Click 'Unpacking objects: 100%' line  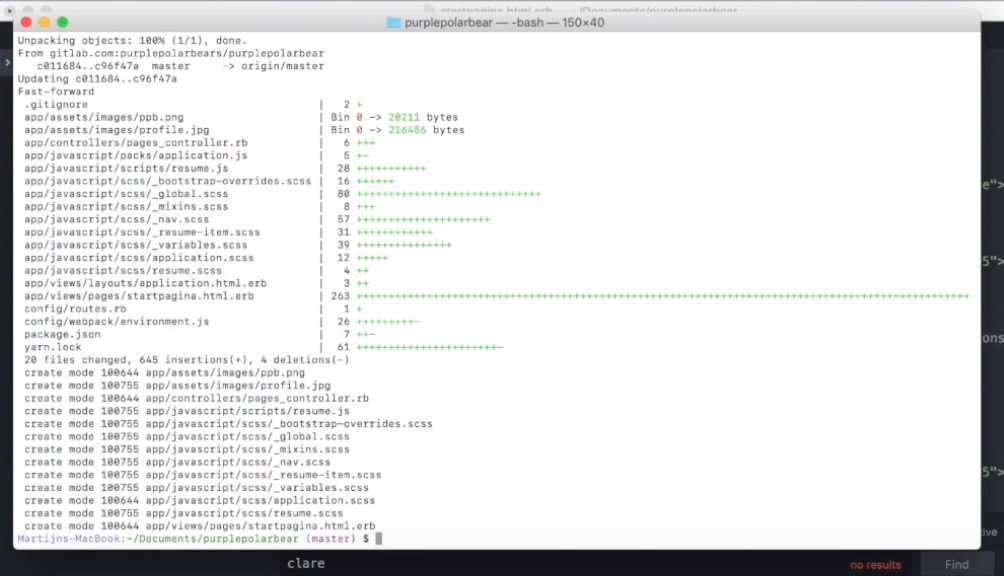[x=133, y=40]
